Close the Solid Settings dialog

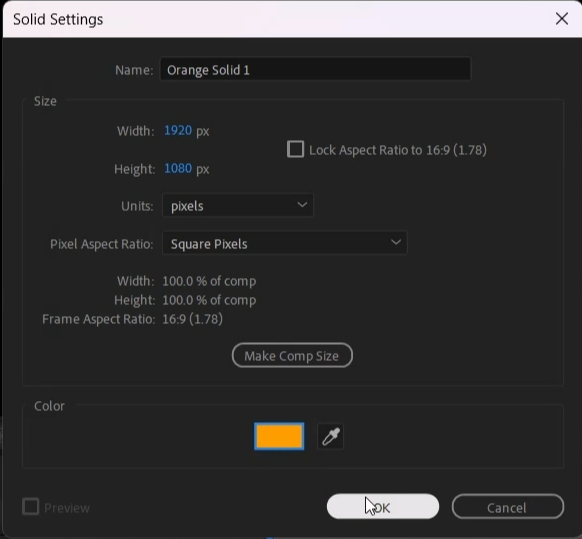point(562,19)
